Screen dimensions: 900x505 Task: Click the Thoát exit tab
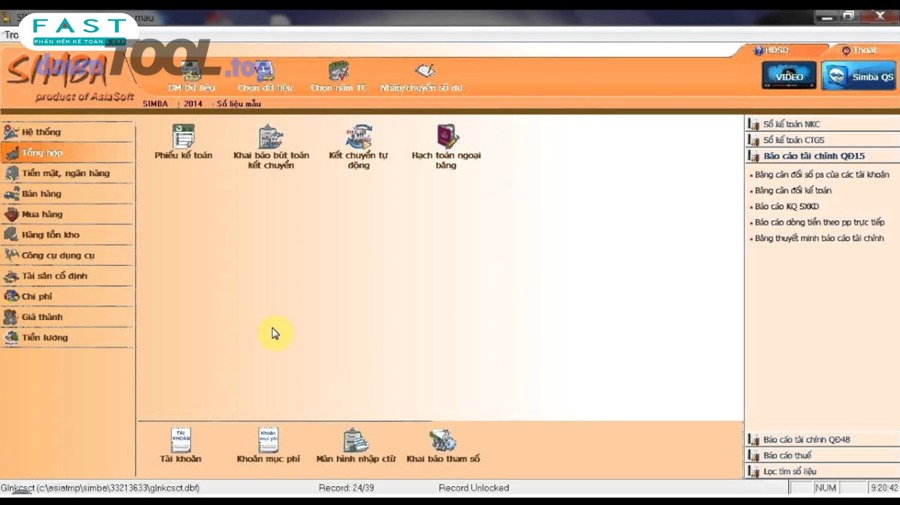859,50
